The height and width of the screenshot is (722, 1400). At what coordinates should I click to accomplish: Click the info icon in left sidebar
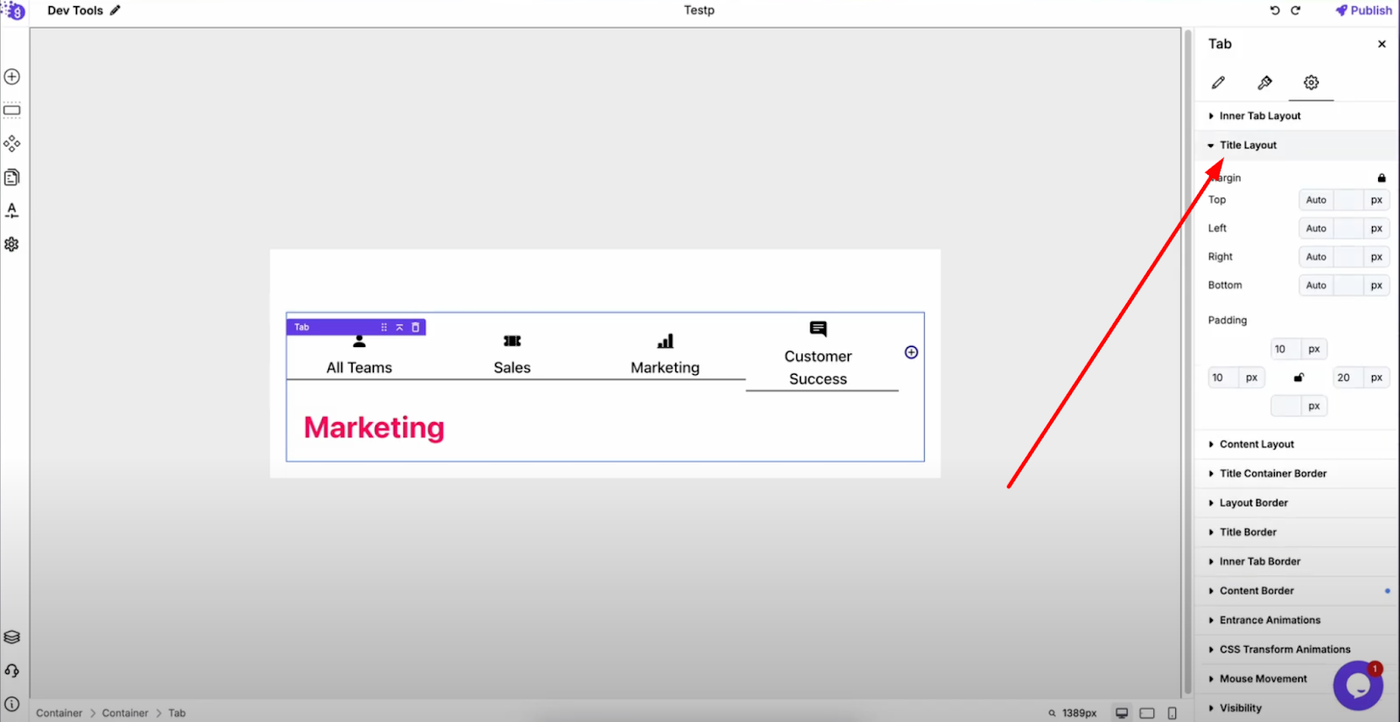click(x=12, y=704)
